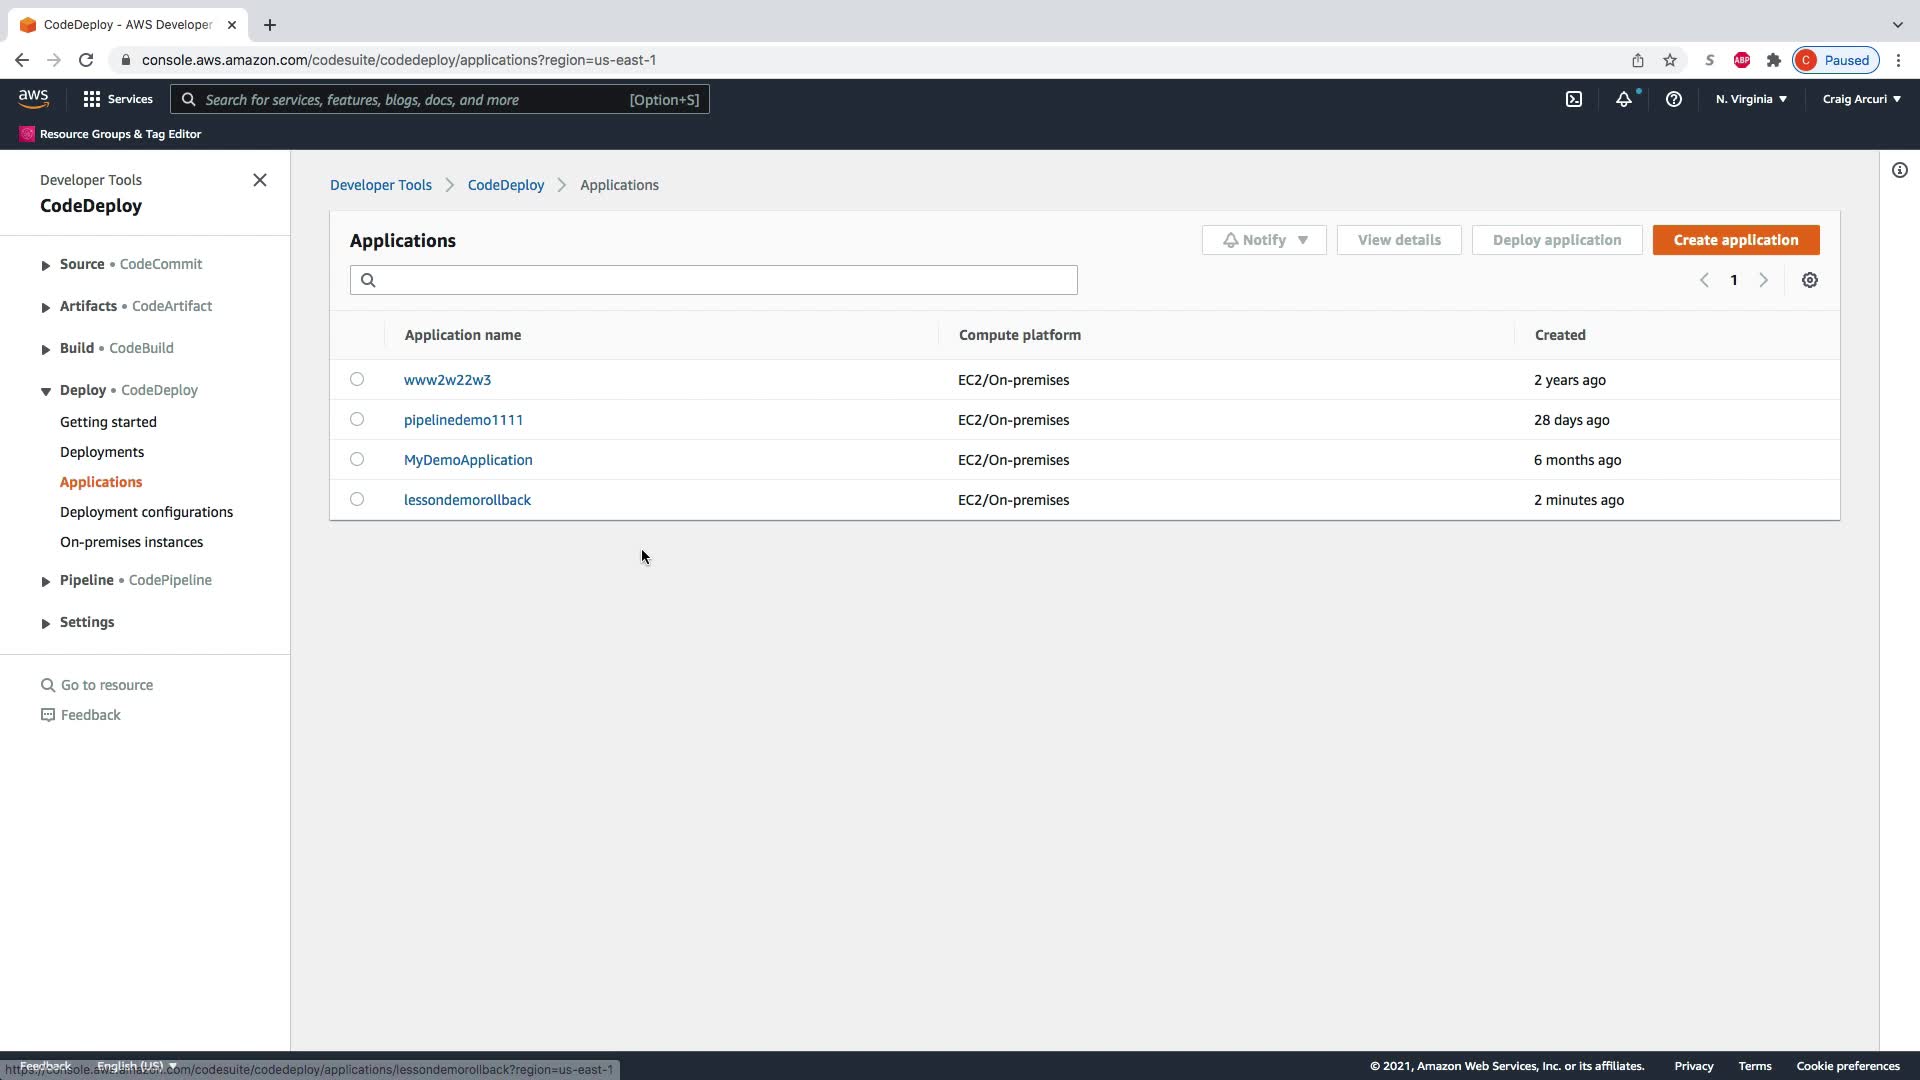Open the pipelinedemo1111 application link

click(x=463, y=420)
